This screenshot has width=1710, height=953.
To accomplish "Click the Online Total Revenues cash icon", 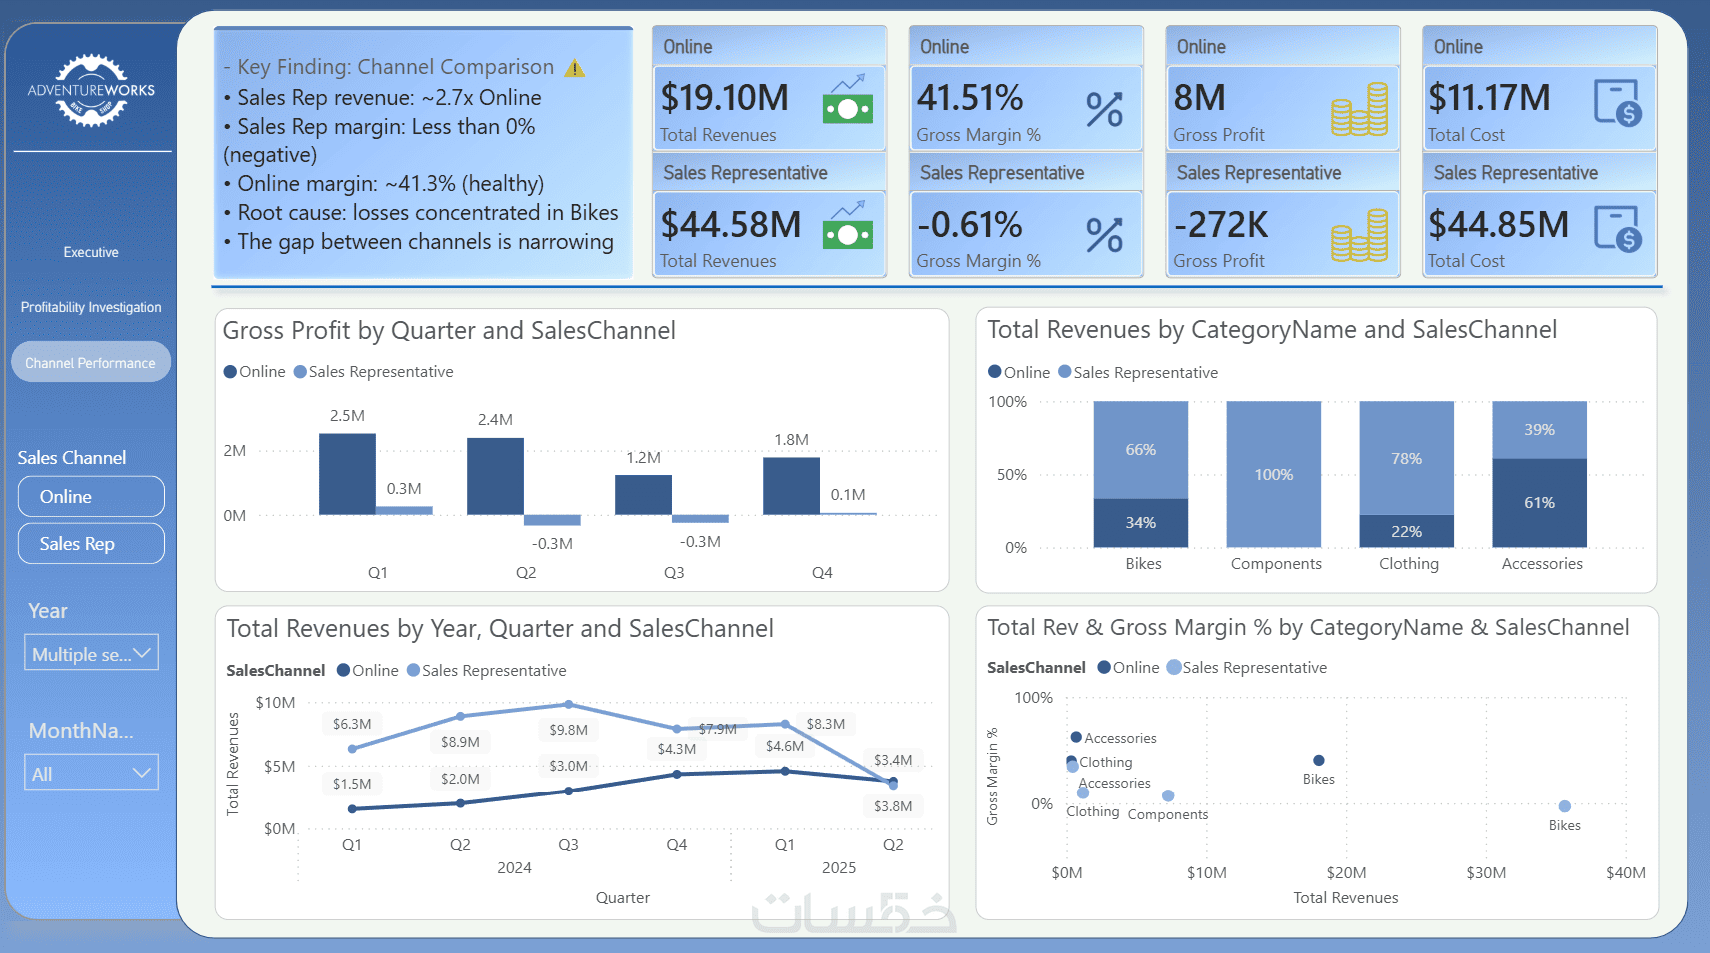I will tap(847, 99).
